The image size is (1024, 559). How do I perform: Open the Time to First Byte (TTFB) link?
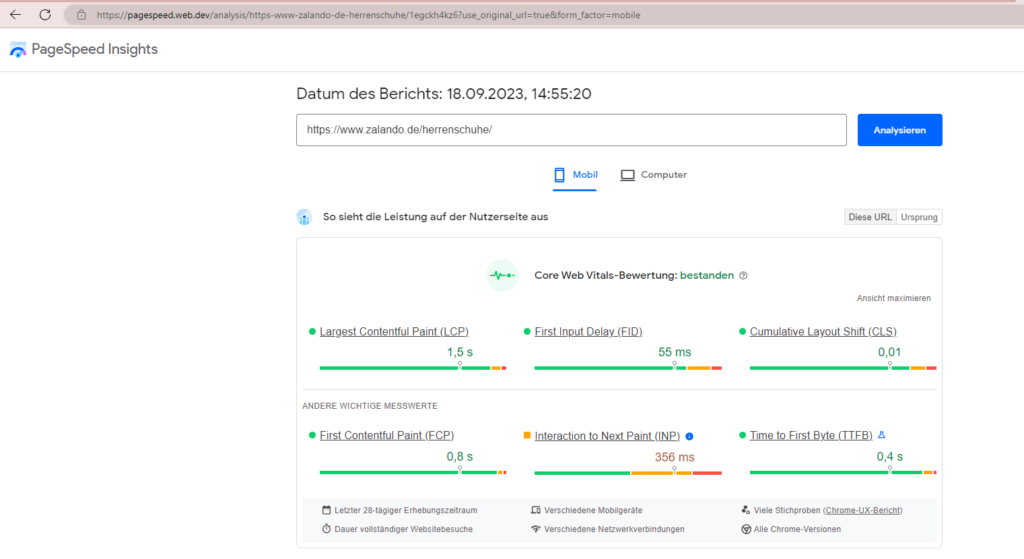point(810,436)
